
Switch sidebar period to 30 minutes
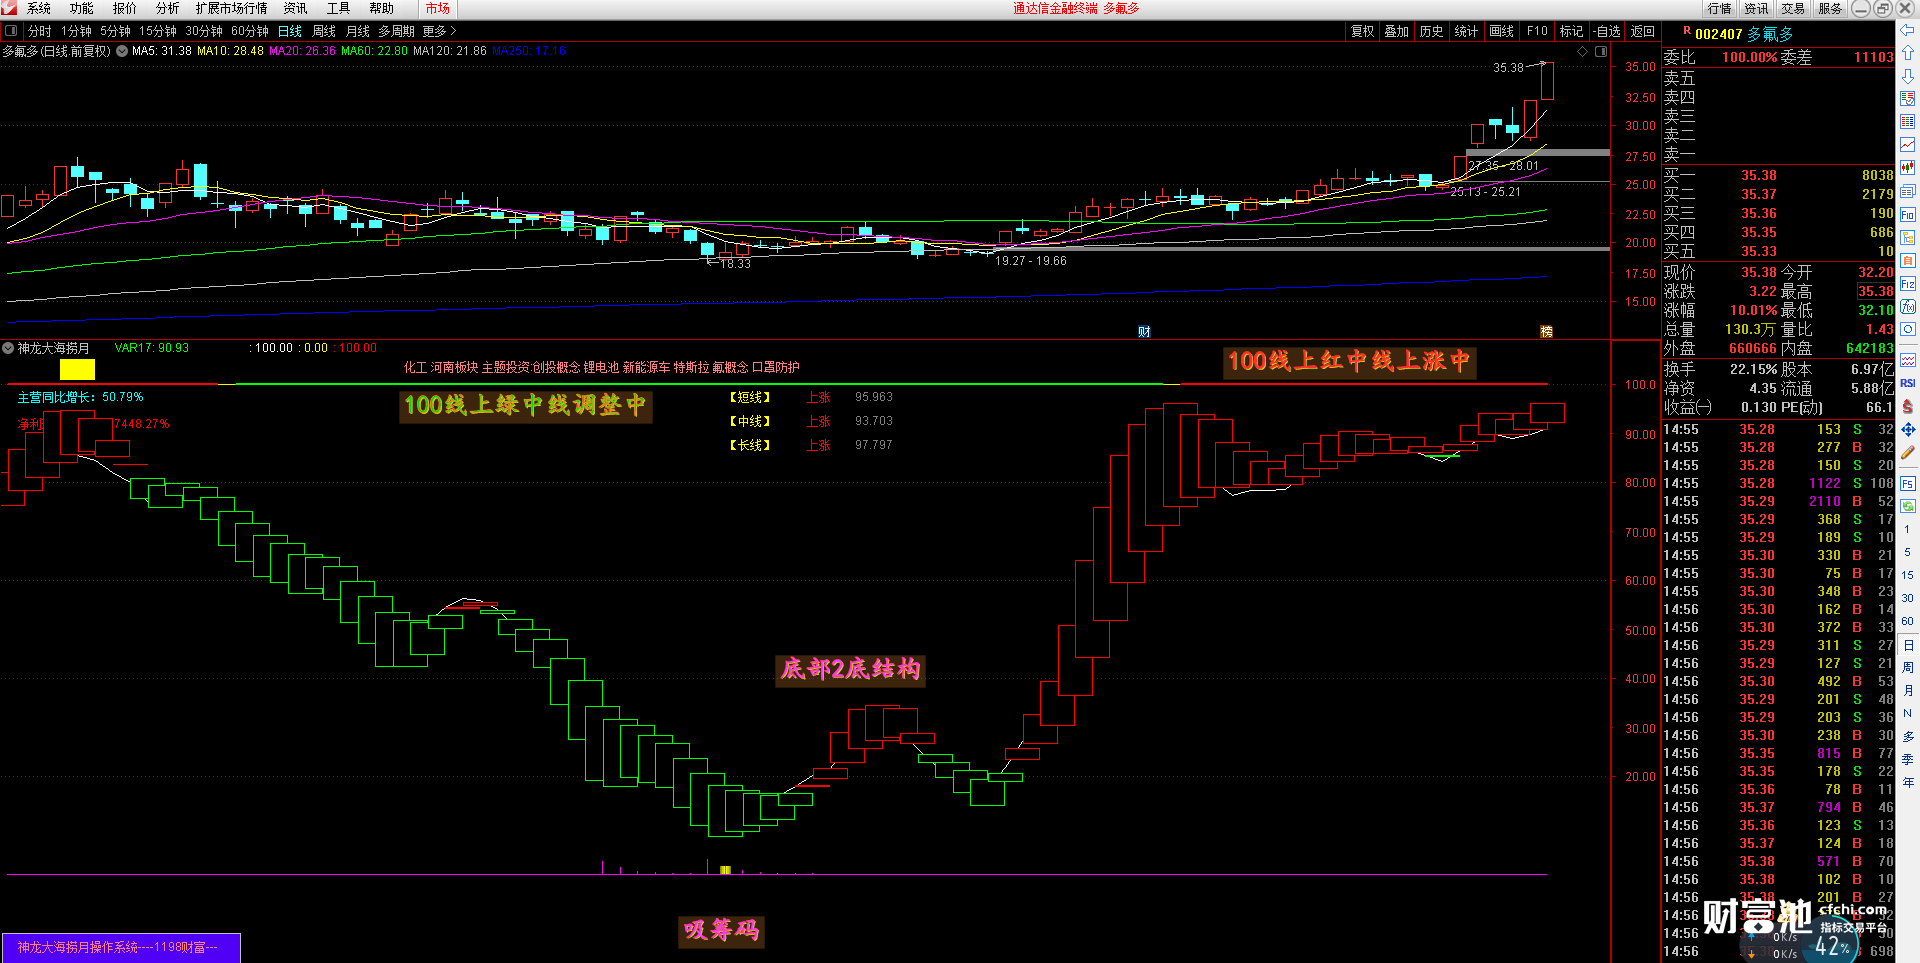click(1907, 598)
